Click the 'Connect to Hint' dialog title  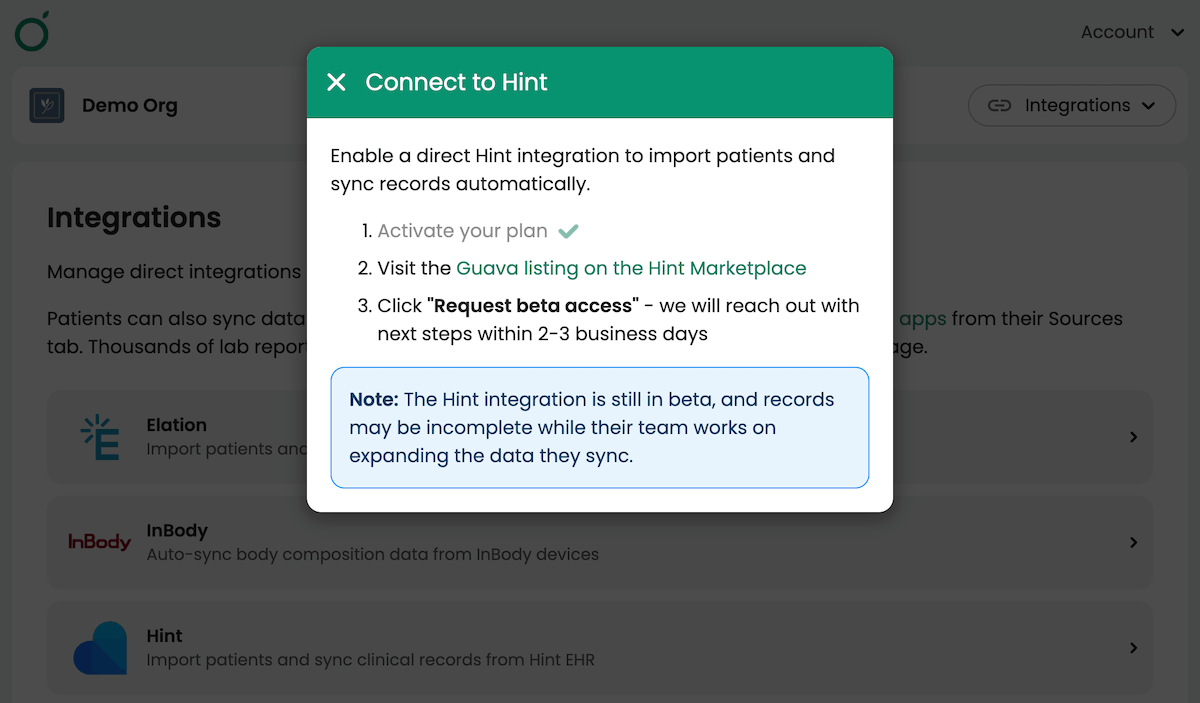point(457,82)
